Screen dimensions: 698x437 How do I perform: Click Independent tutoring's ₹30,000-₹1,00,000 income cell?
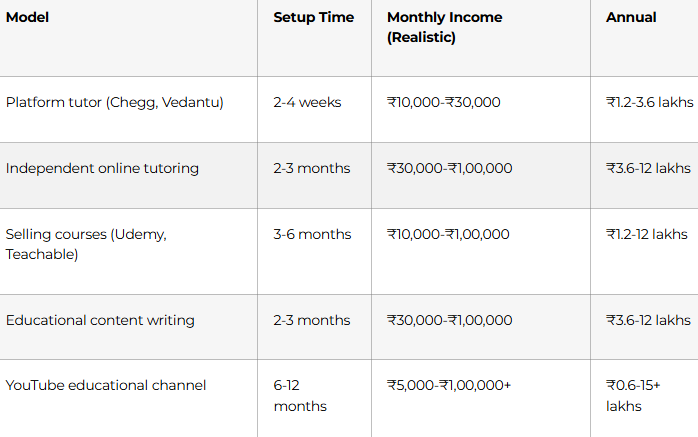pyautogui.click(x=449, y=168)
